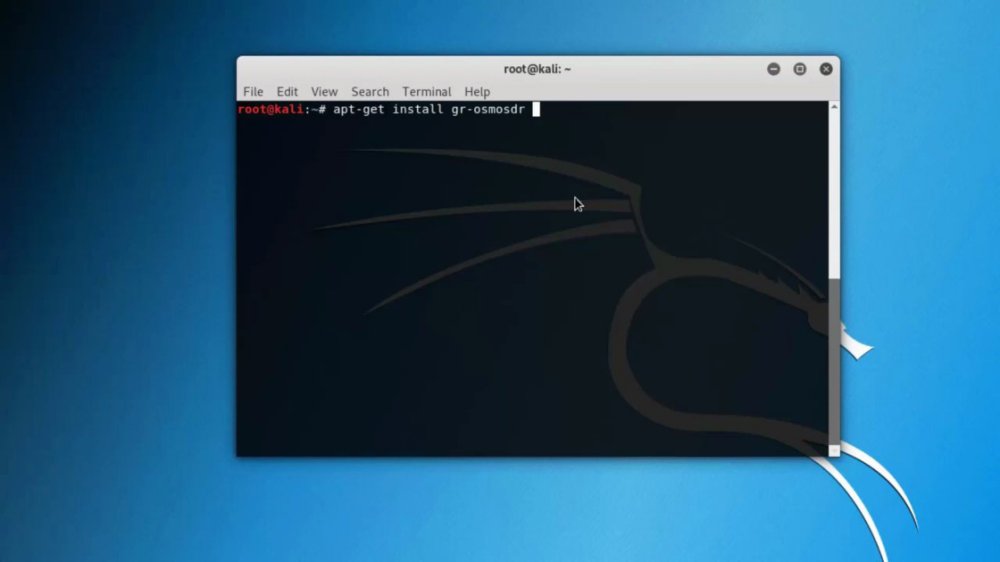Maximize the terminal window
The height and width of the screenshot is (562, 1000).
coord(800,69)
